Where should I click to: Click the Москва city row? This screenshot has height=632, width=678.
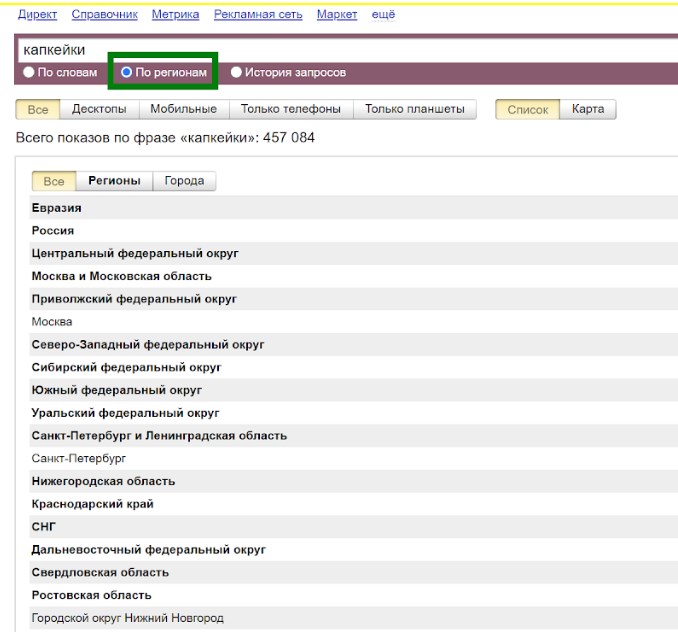[354, 322]
